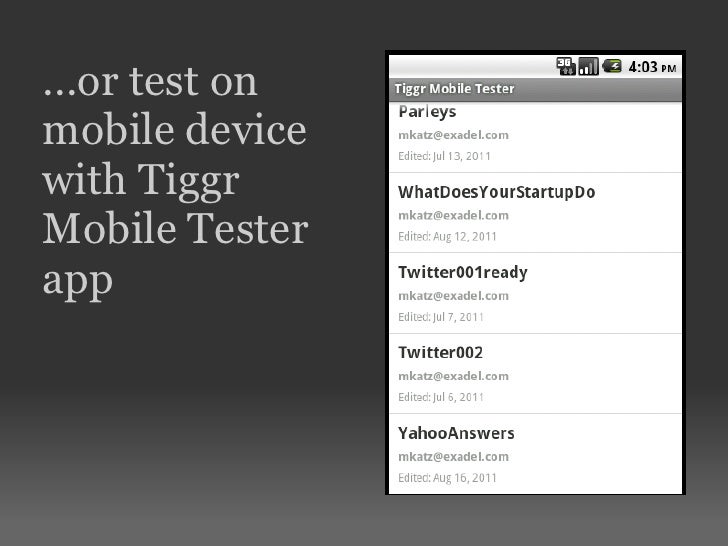Open the WhatDoesYourStartupDo project

tap(535, 213)
